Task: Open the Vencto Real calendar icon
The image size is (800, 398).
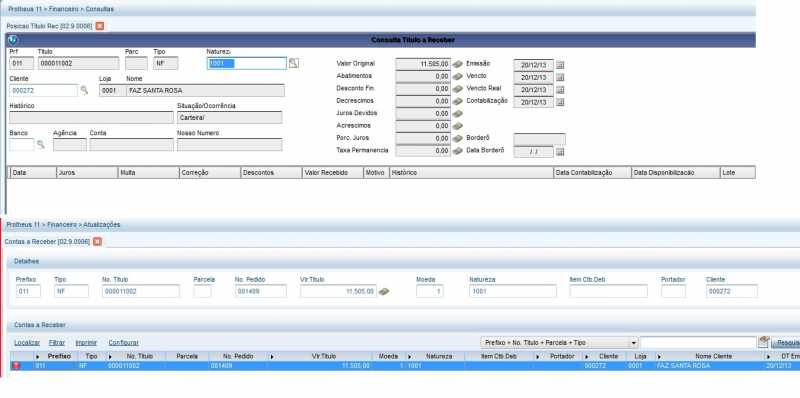Action: click(x=560, y=90)
